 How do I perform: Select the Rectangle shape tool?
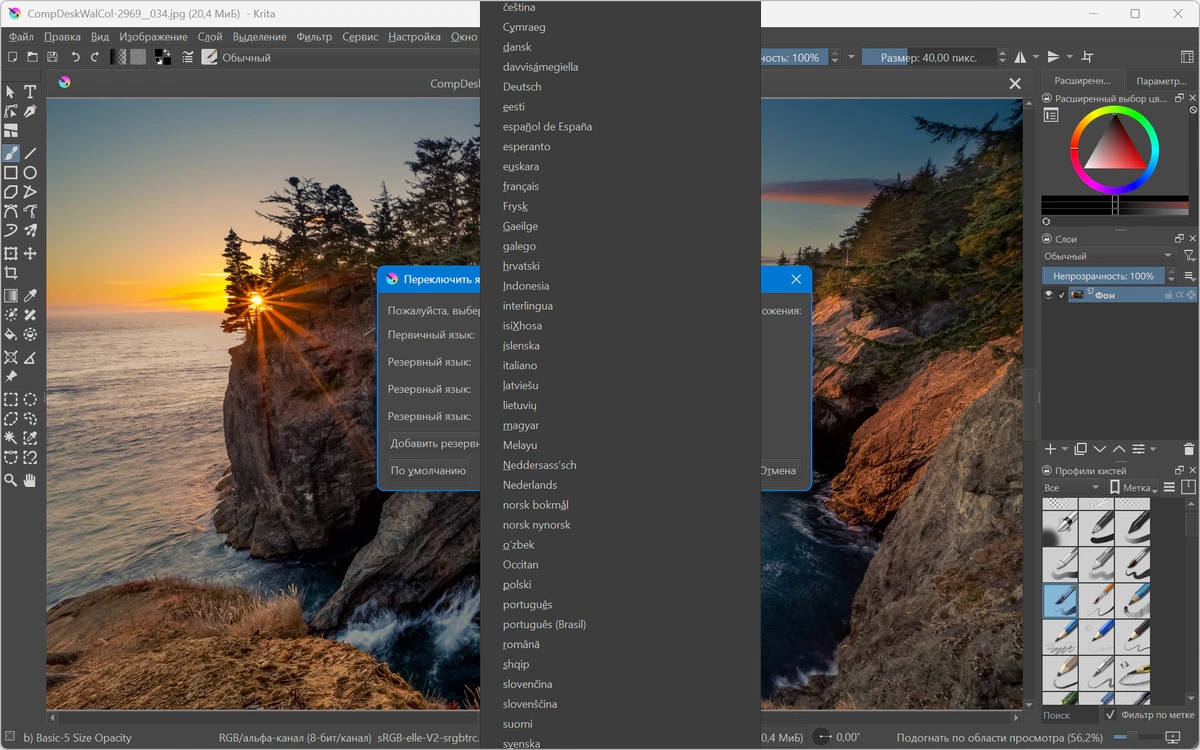point(11,173)
